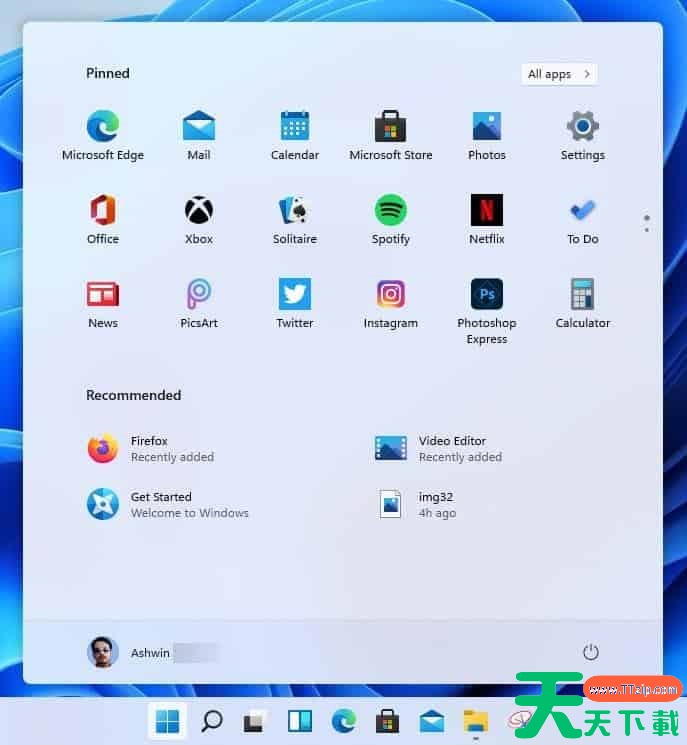This screenshot has height=745, width=687.
Task: Open the Twitter app
Action: (x=295, y=304)
